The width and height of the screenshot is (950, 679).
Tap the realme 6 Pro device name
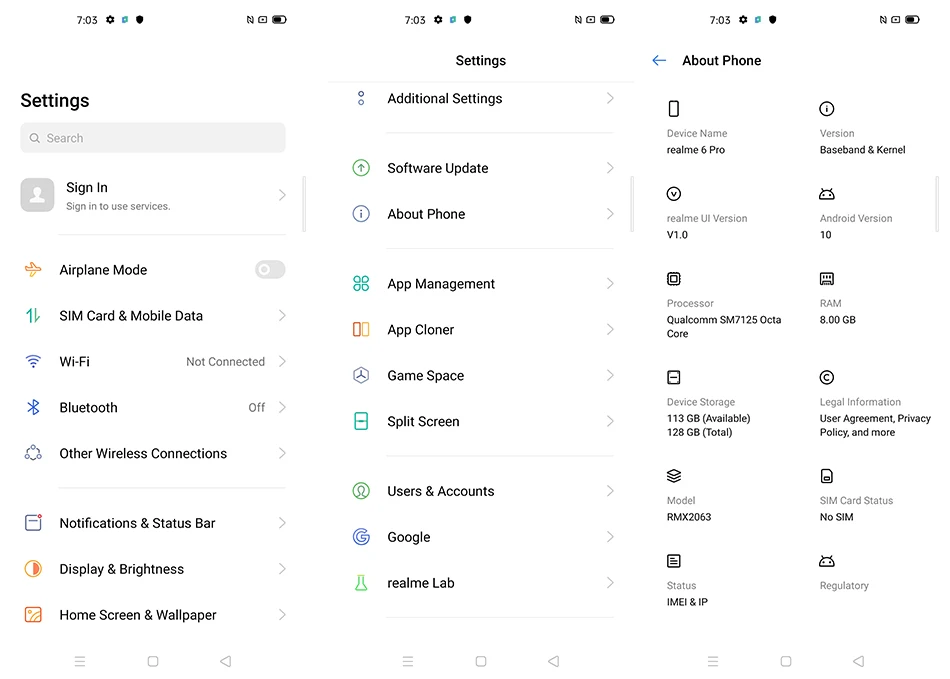click(x=696, y=150)
